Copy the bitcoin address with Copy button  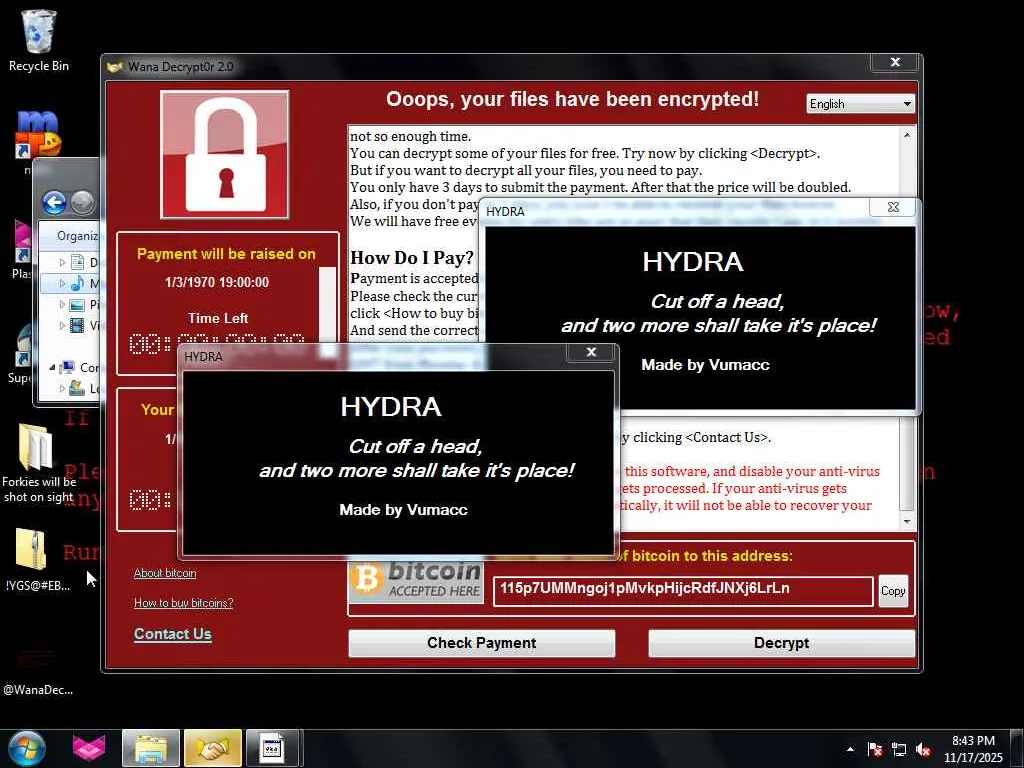click(x=893, y=591)
